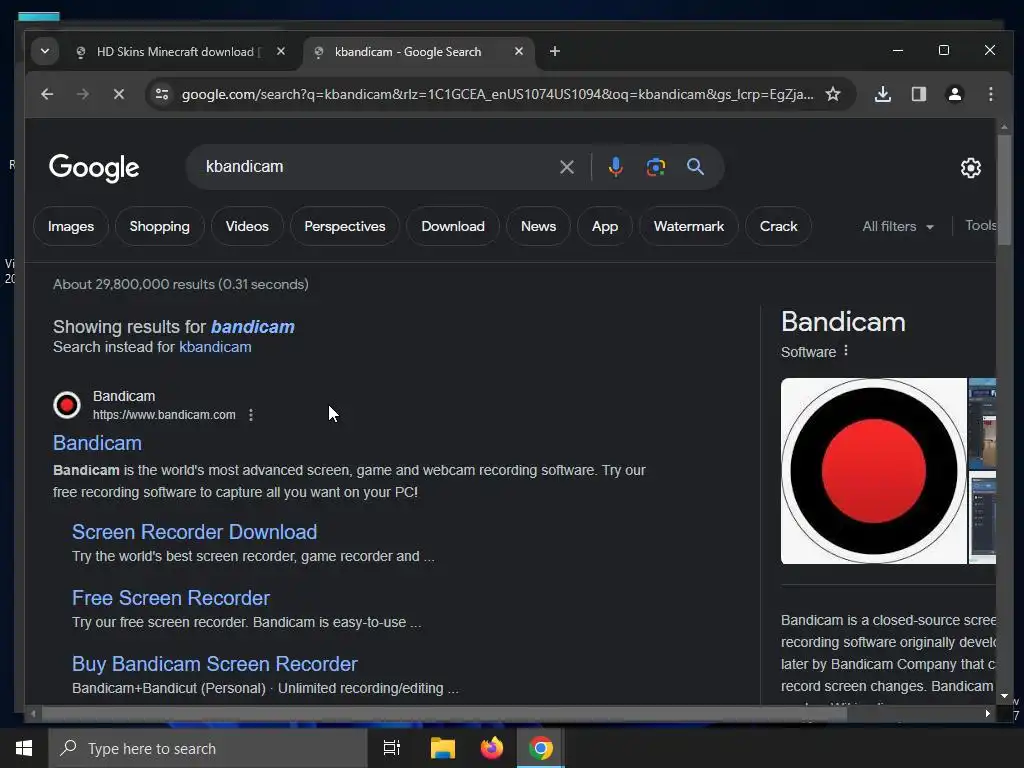Click the horizontal scrollbar thumb
This screenshot has height=768, width=1024.
(444, 714)
